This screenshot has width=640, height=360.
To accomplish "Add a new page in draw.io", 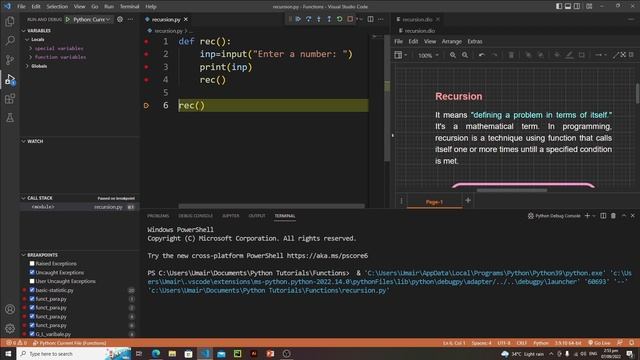I will (468, 200).
